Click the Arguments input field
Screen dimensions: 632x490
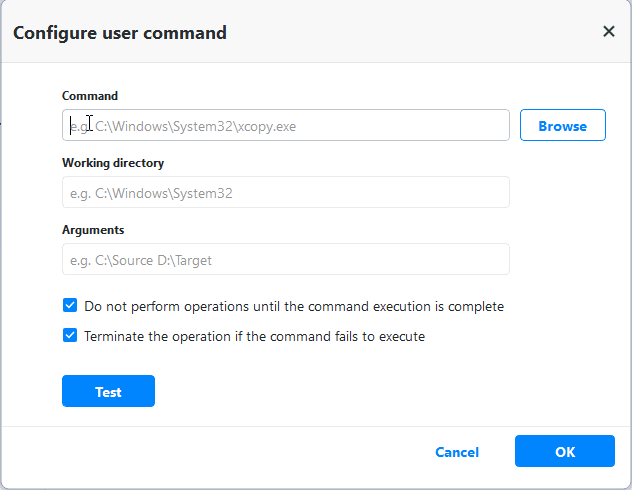[x=285, y=260]
